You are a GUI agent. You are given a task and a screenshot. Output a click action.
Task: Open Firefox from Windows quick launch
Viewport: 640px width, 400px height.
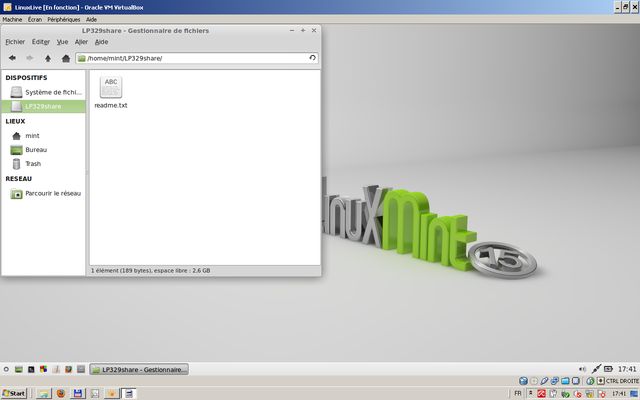(61, 393)
